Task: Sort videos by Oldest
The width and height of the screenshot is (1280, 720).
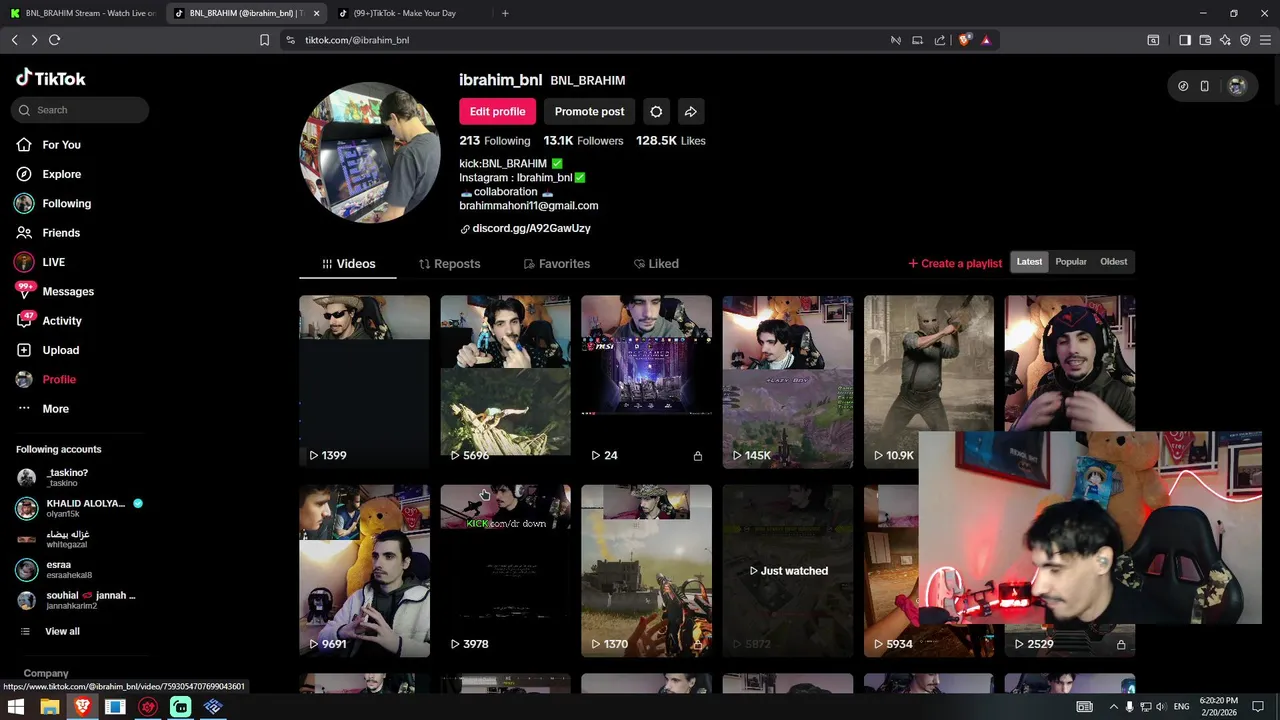Action: (1113, 262)
